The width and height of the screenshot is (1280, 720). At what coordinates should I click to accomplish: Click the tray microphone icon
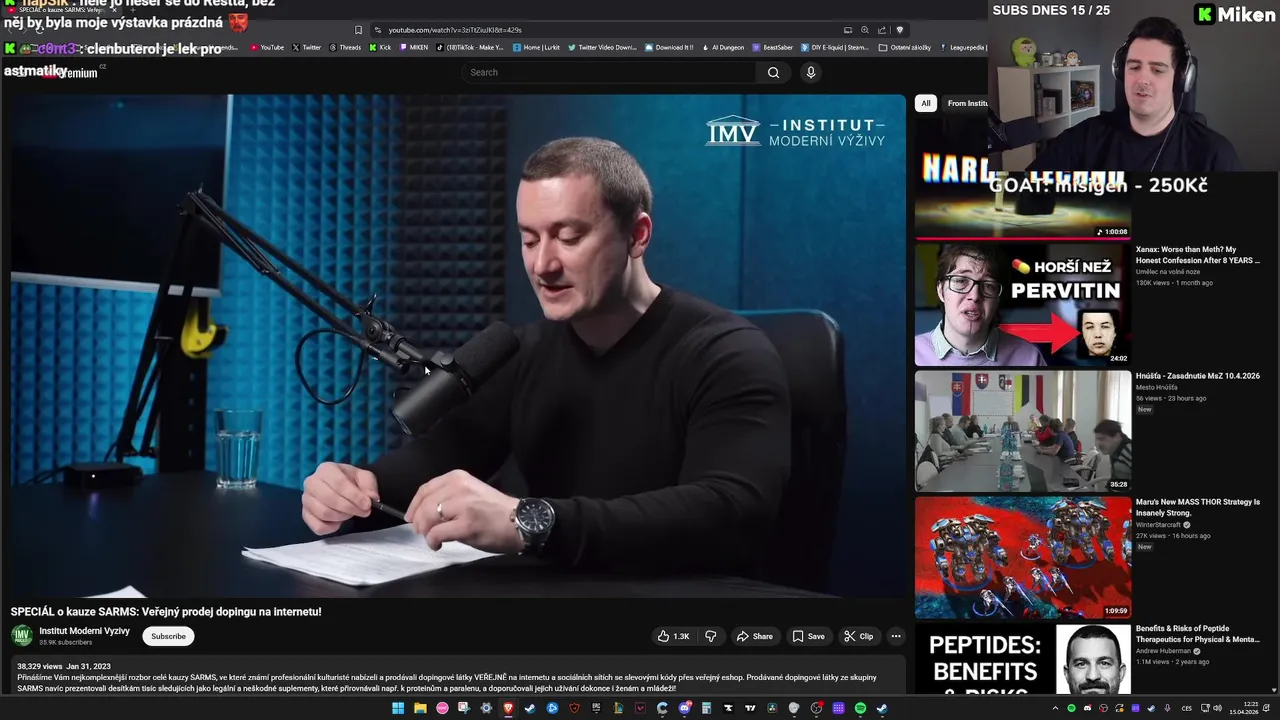[1167, 708]
